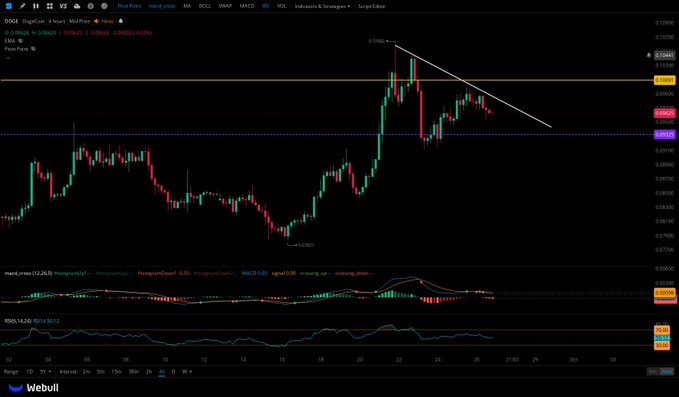Select the 2h interval
The height and width of the screenshot is (397, 679).
(x=149, y=371)
